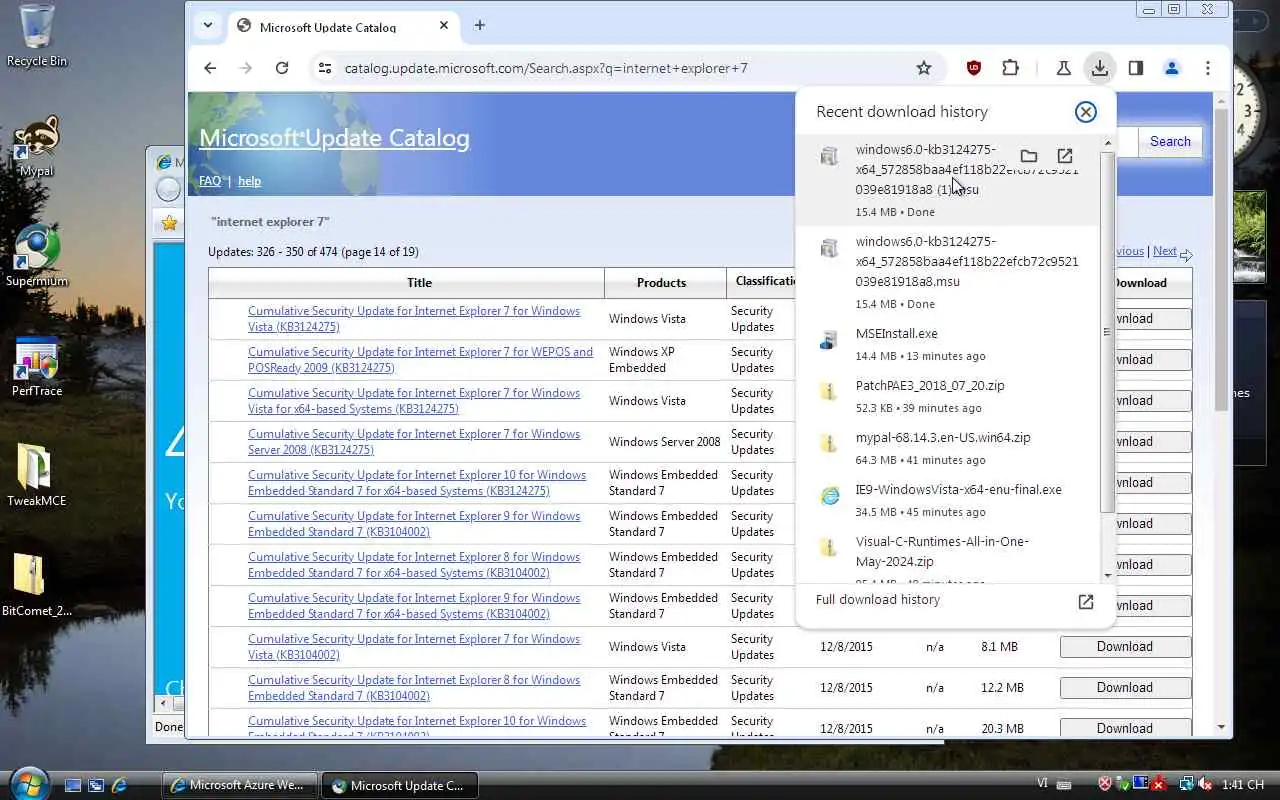Open the browser three-dot menu
The image size is (1280, 800).
pyautogui.click(x=1208, y=68)
